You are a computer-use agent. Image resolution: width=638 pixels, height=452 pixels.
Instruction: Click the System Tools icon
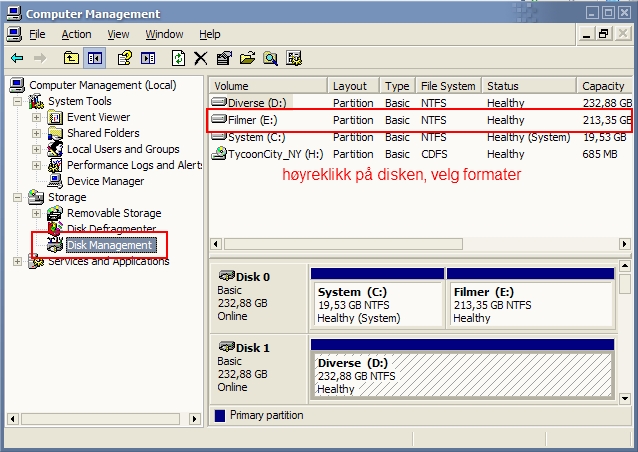(36, 101)
